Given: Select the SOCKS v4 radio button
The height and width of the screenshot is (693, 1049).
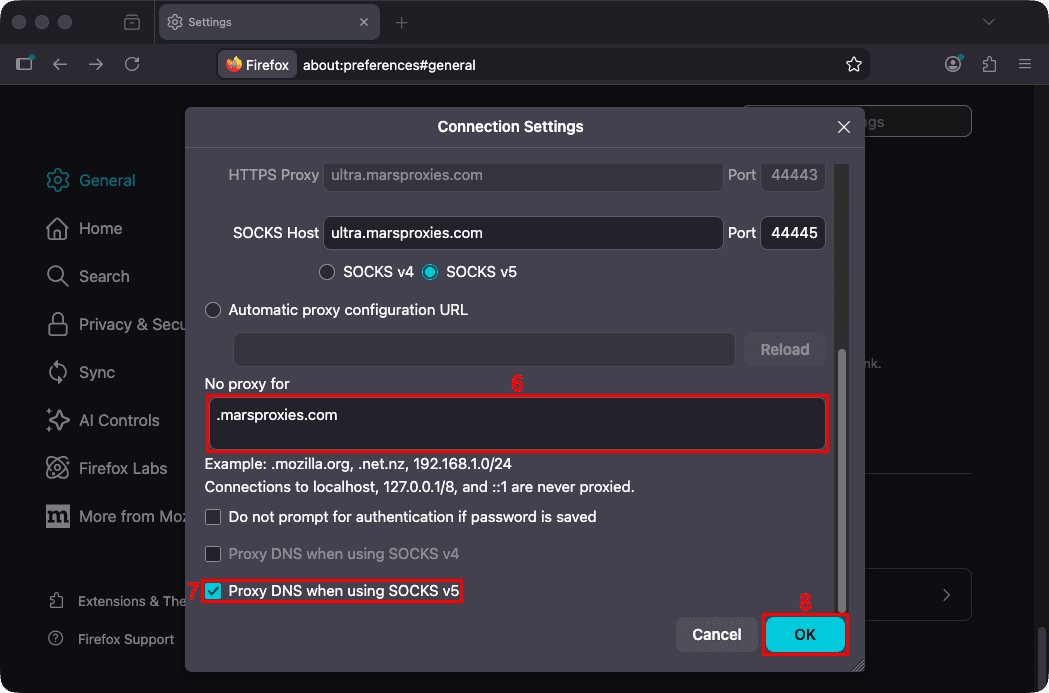Looking at the screenshot, I should (x=327, y=272).
